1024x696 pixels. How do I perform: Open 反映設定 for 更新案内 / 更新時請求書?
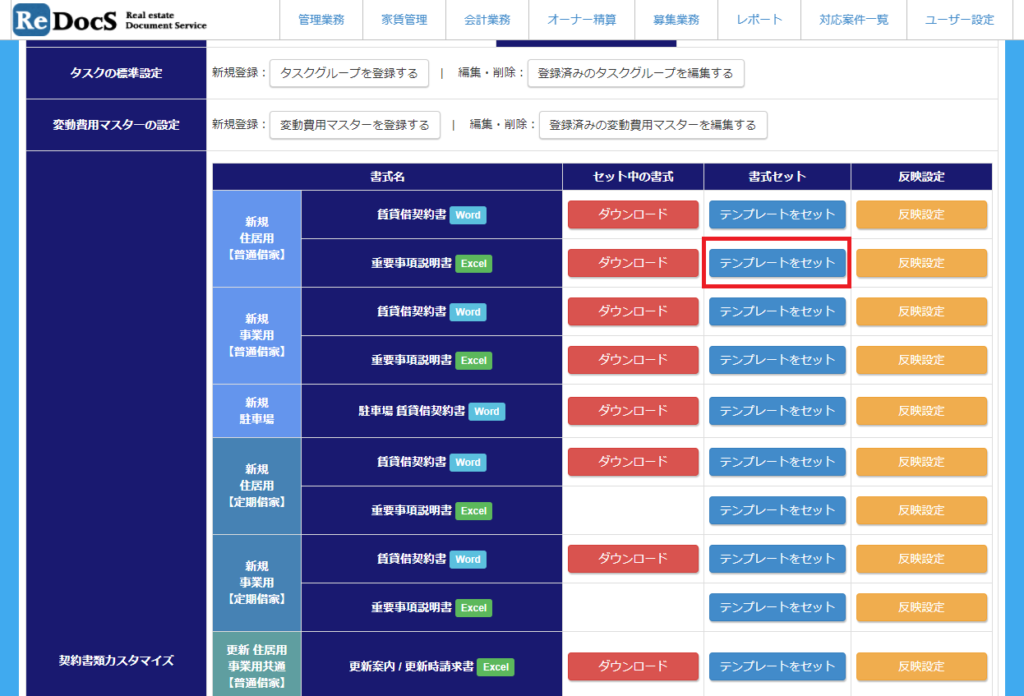[921, 666]
